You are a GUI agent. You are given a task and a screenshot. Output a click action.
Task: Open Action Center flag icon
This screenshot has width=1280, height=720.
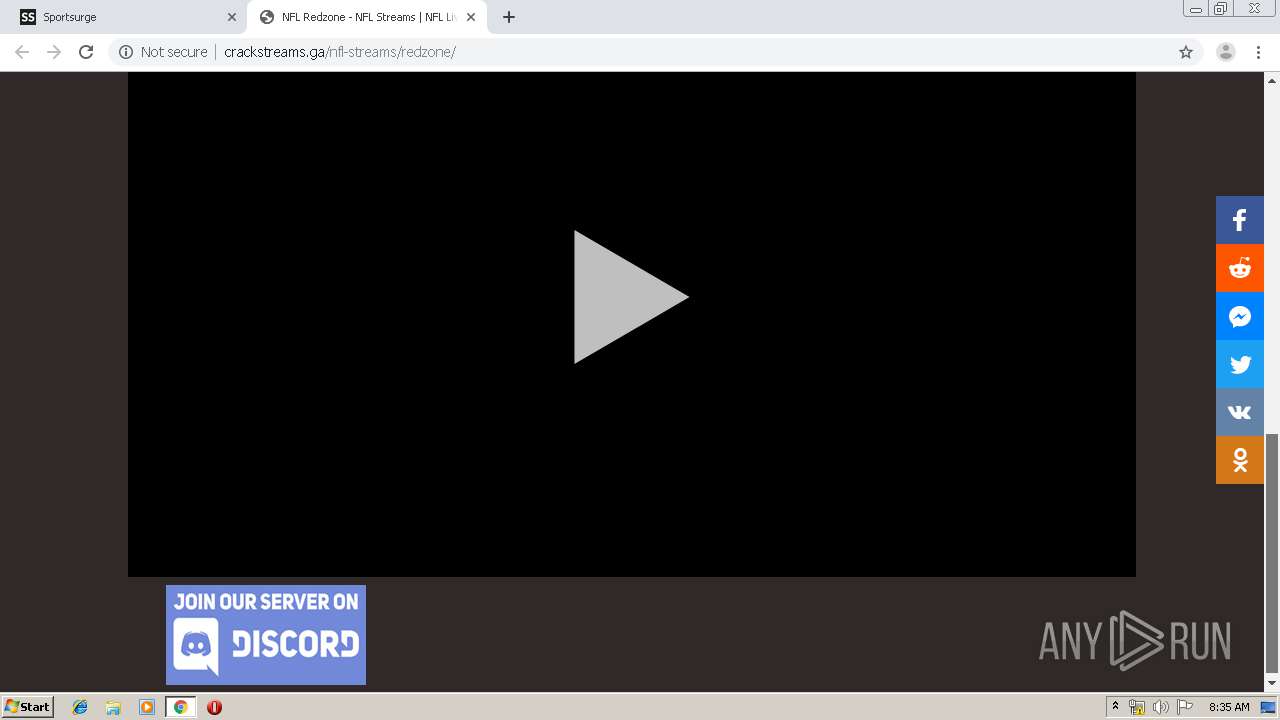[1185, 707]
